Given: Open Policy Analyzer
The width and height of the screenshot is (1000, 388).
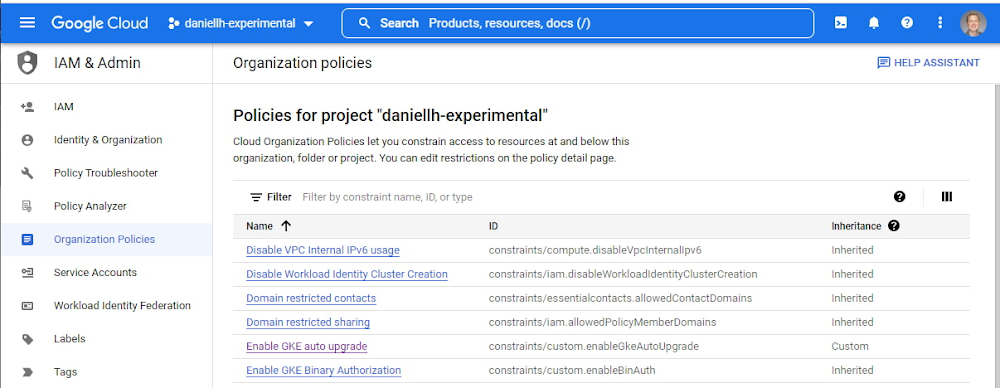Looking at the screenshot, I should pos(90,206).
